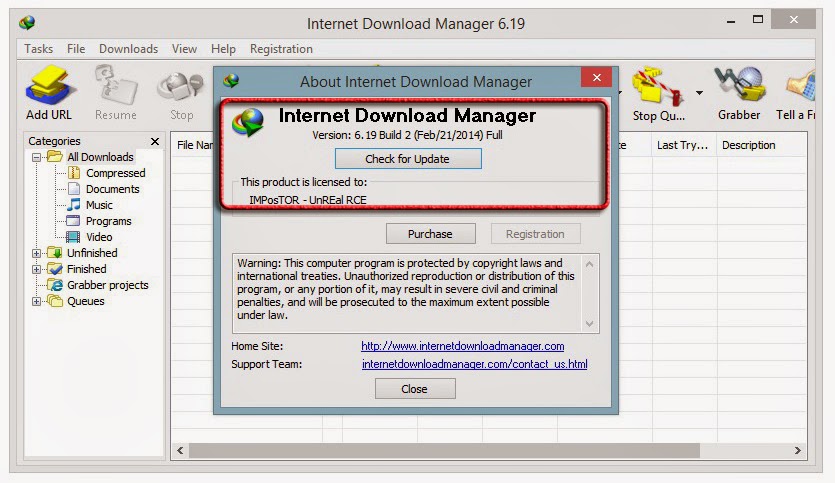Click the IDM logo in About dialog
835x483 pixels.
pyautogui.click(x=248, y=122)
